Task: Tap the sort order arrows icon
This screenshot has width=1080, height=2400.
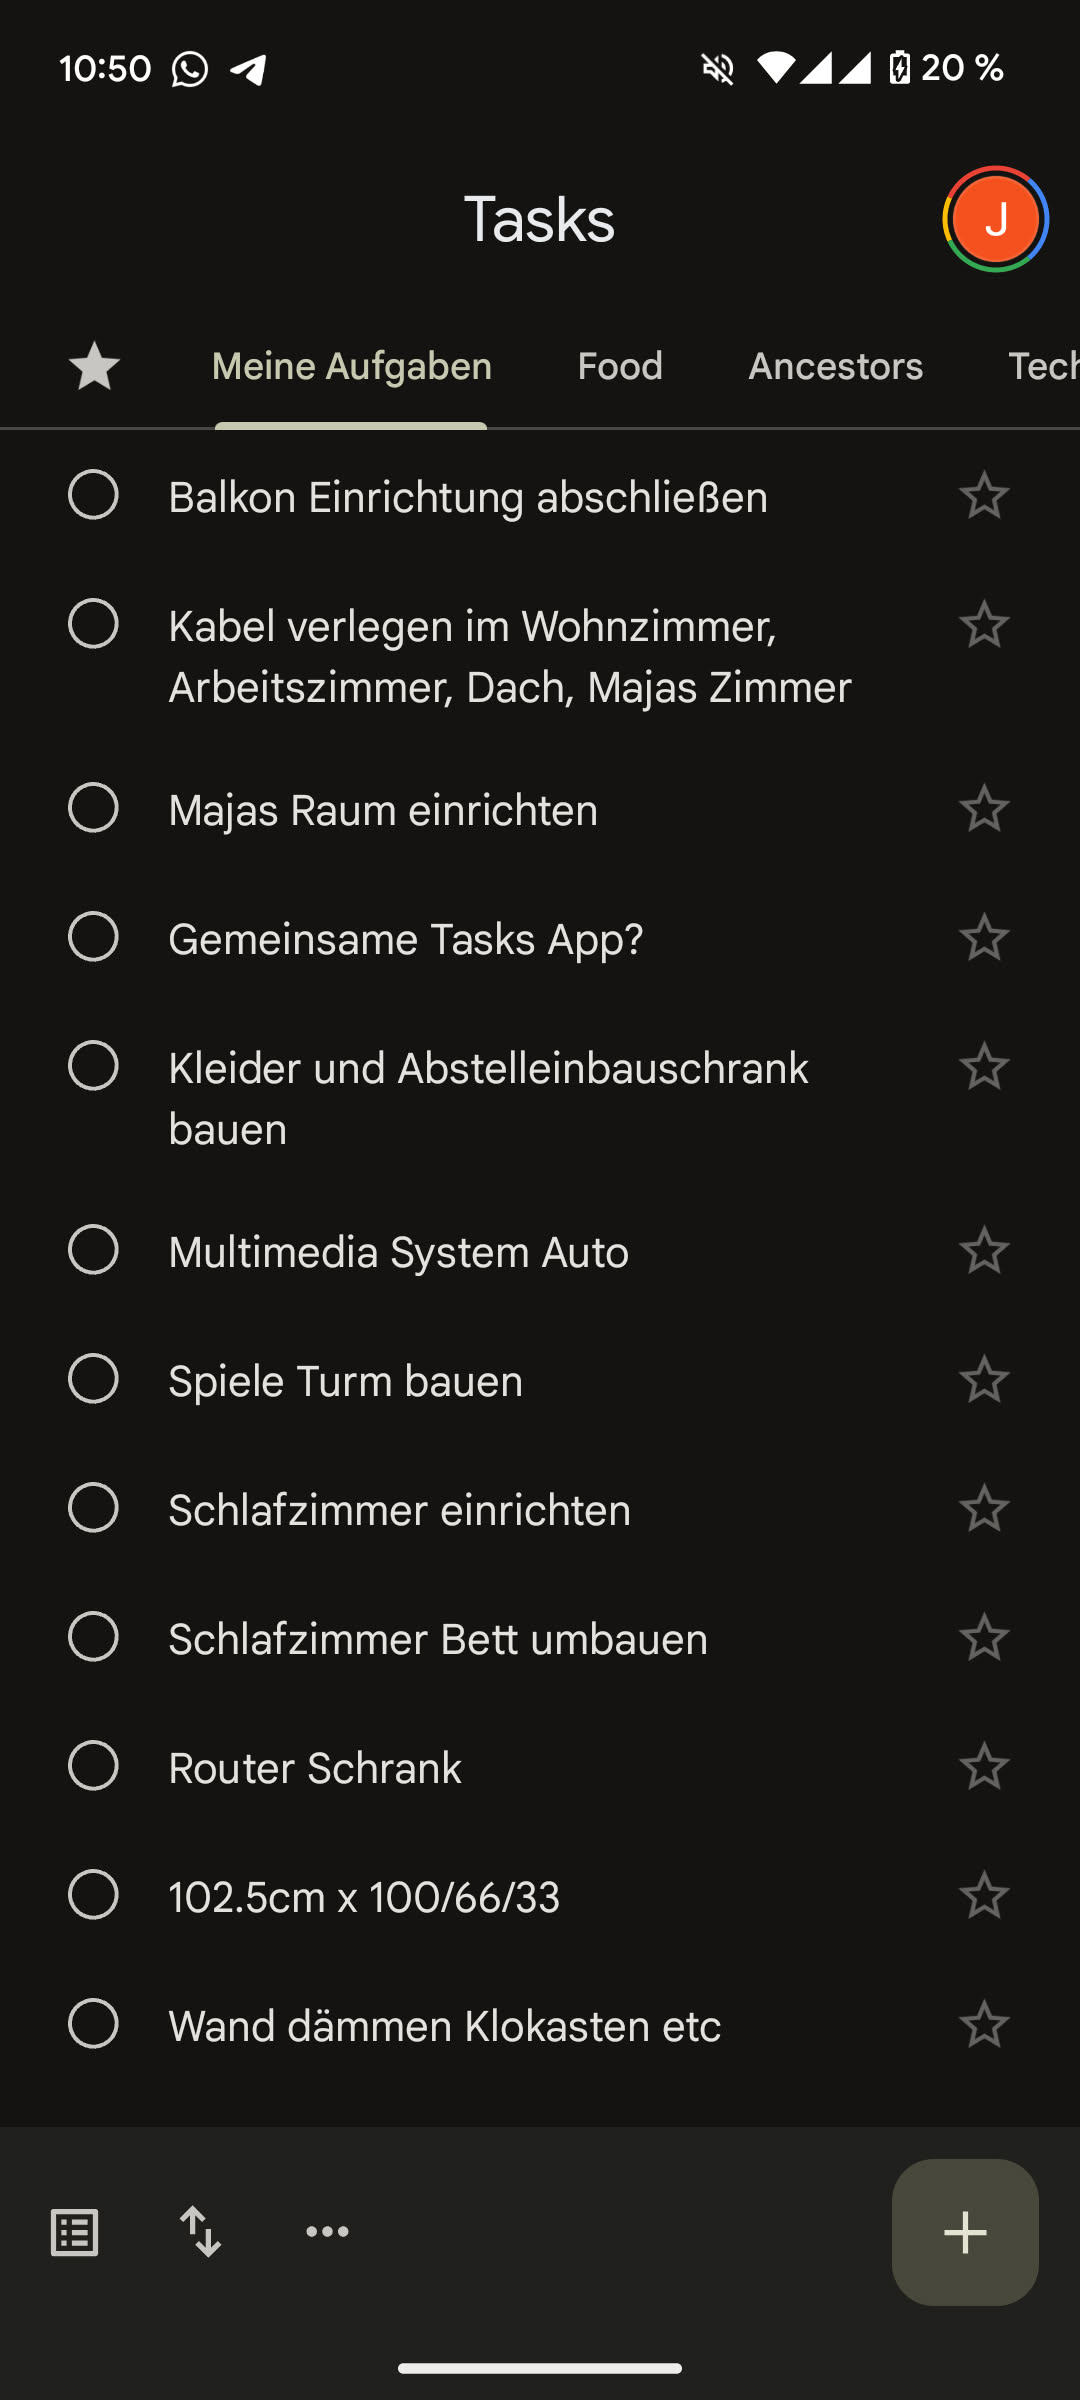Action: click(x=201, y=2232)
